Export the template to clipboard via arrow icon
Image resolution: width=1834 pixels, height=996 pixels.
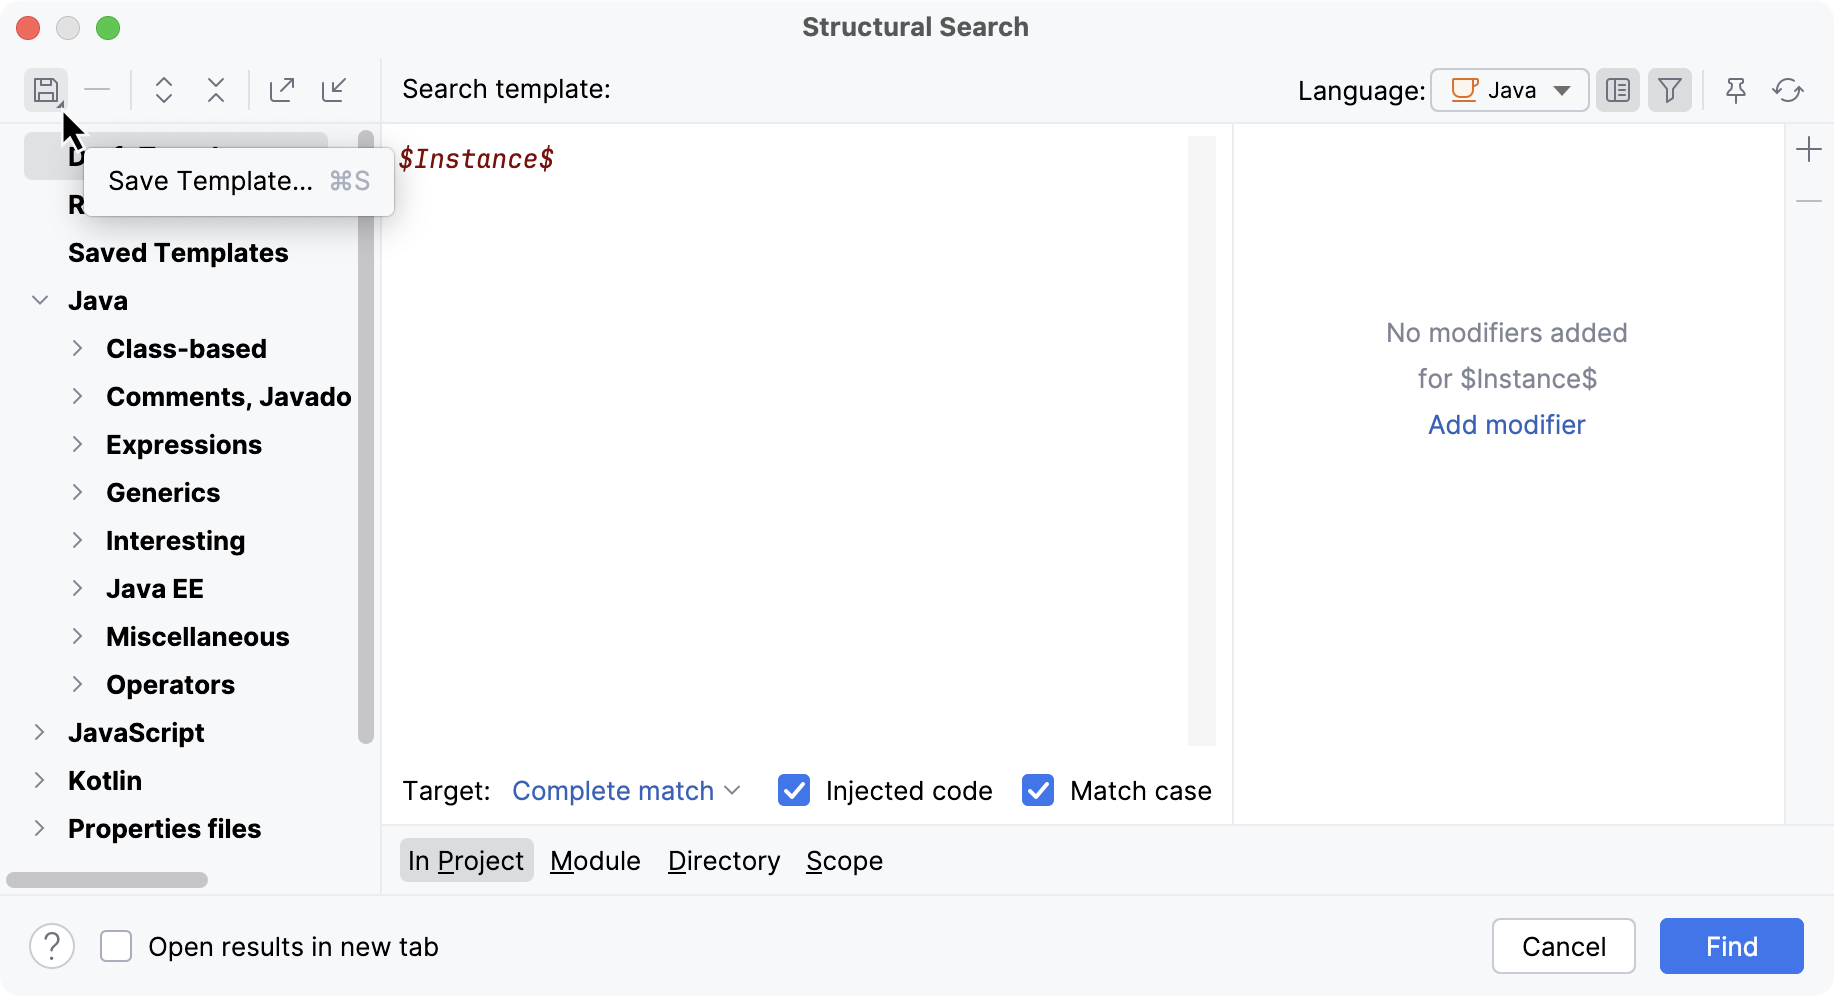pyautogui.click(x=282, y=90)
